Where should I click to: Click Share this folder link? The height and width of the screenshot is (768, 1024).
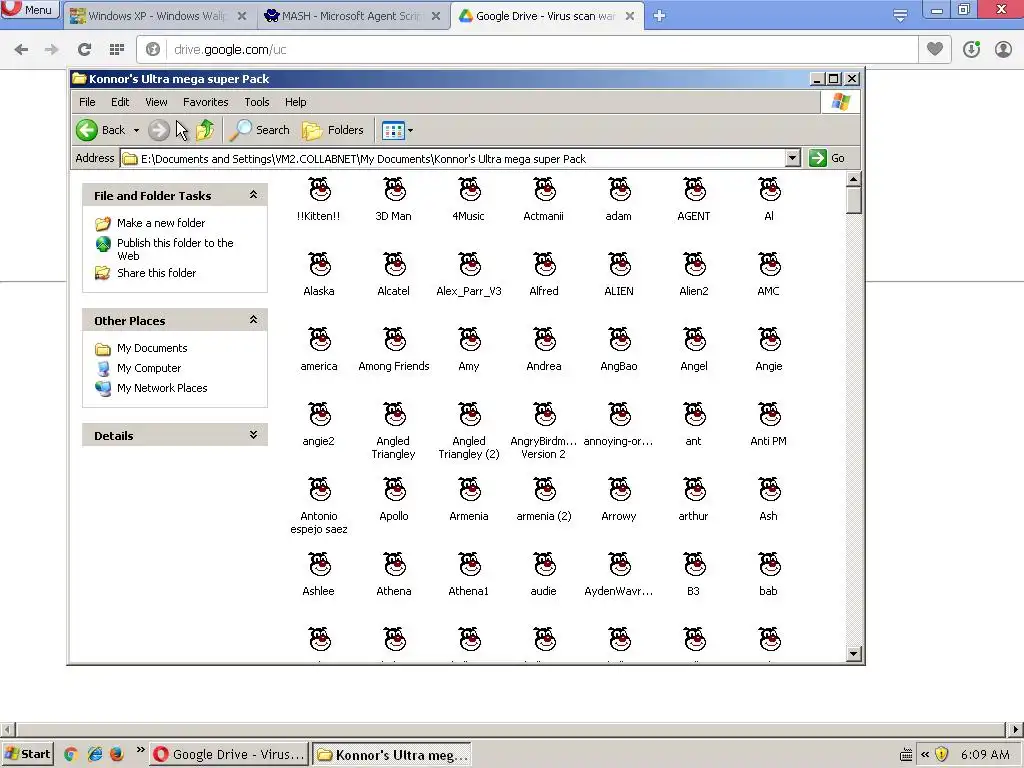tap(156, 273)
